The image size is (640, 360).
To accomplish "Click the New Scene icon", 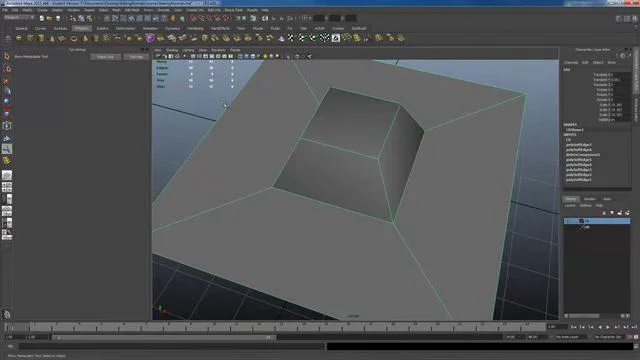I will click(42, 18).
